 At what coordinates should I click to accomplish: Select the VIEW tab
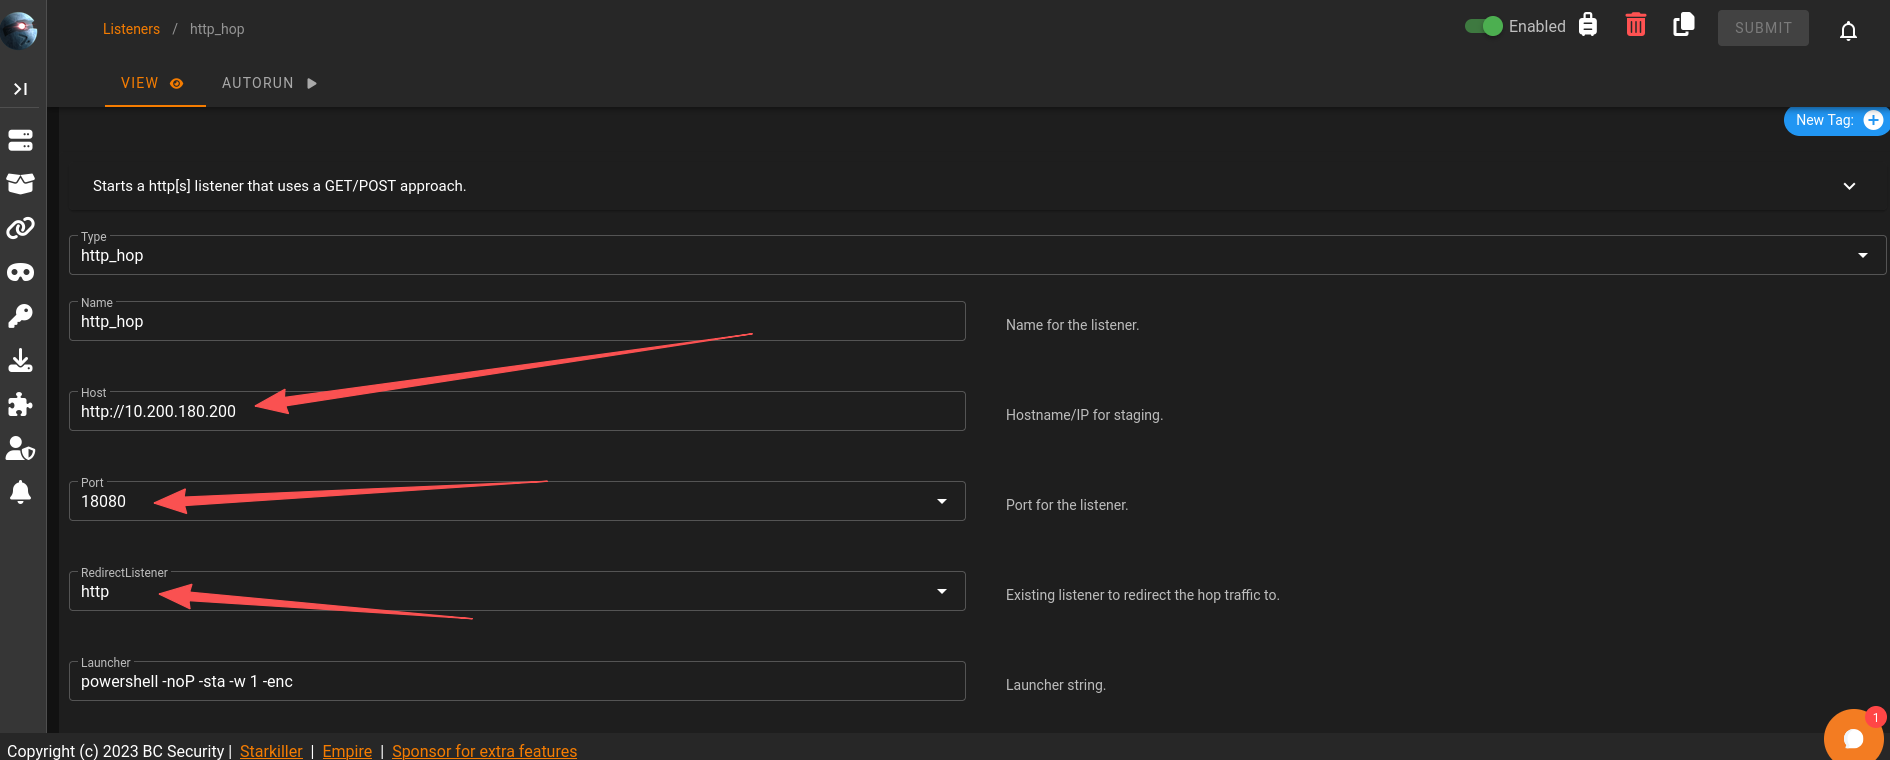tap(152, 83)
